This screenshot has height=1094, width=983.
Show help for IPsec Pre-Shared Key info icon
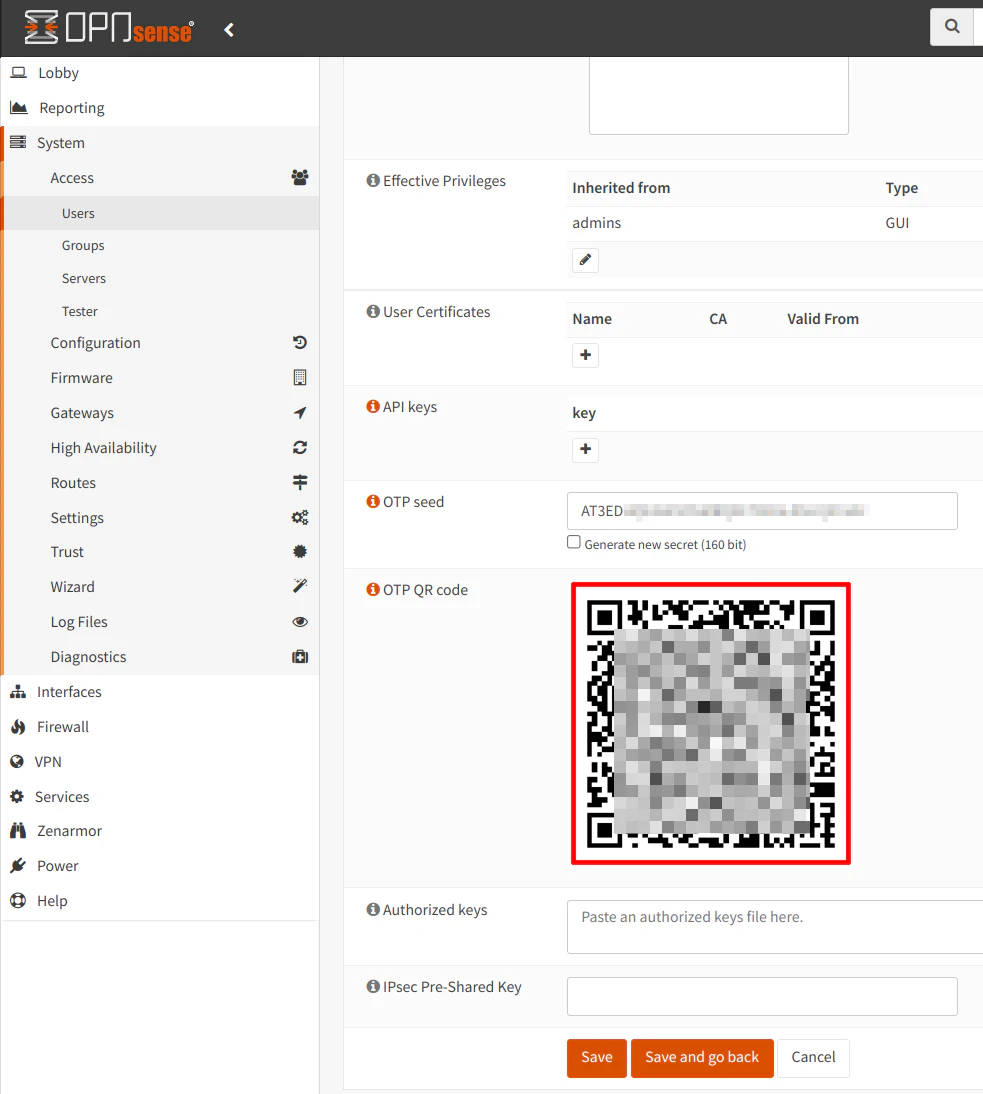pyautogui.click(x=373, y=987)
